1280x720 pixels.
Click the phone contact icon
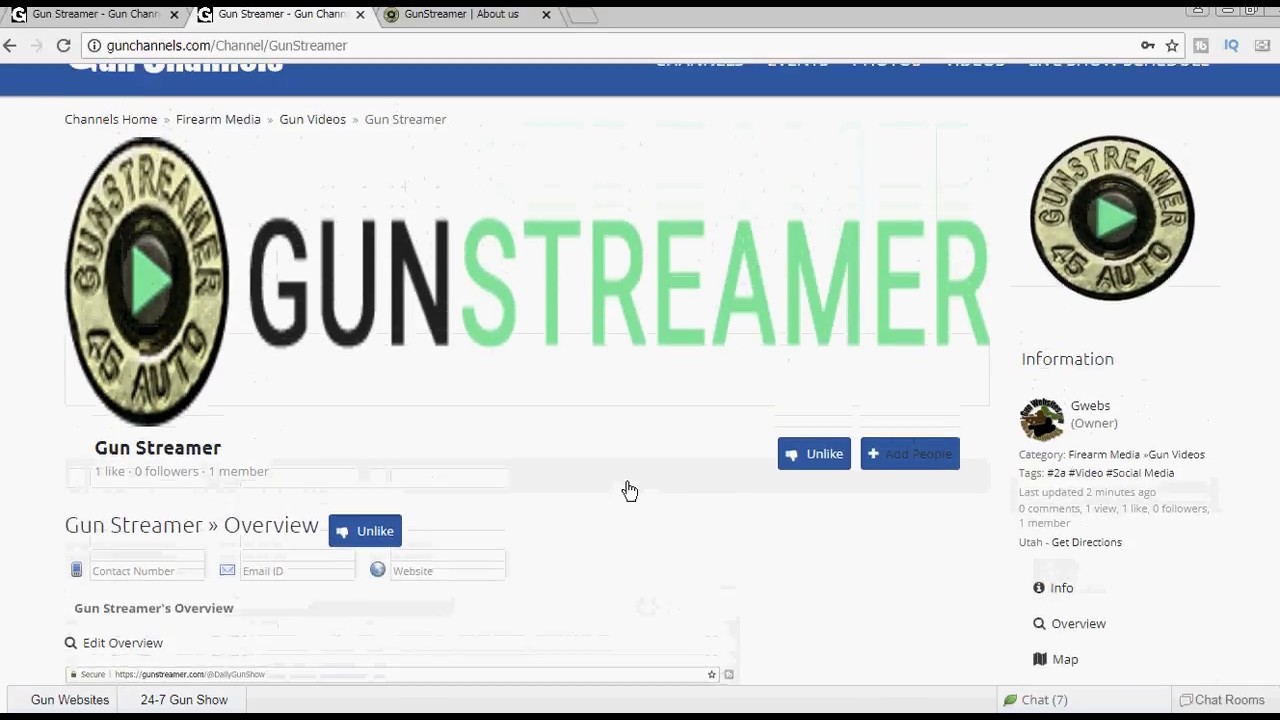[76, 570]
